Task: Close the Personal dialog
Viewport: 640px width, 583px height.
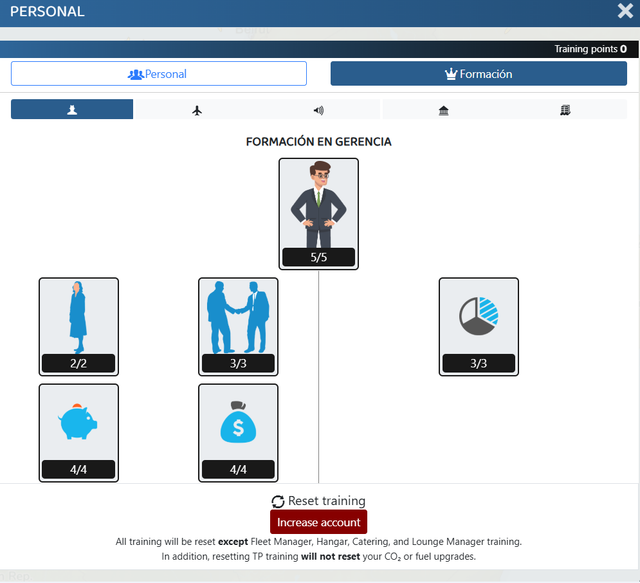Action: click(625, 11)
